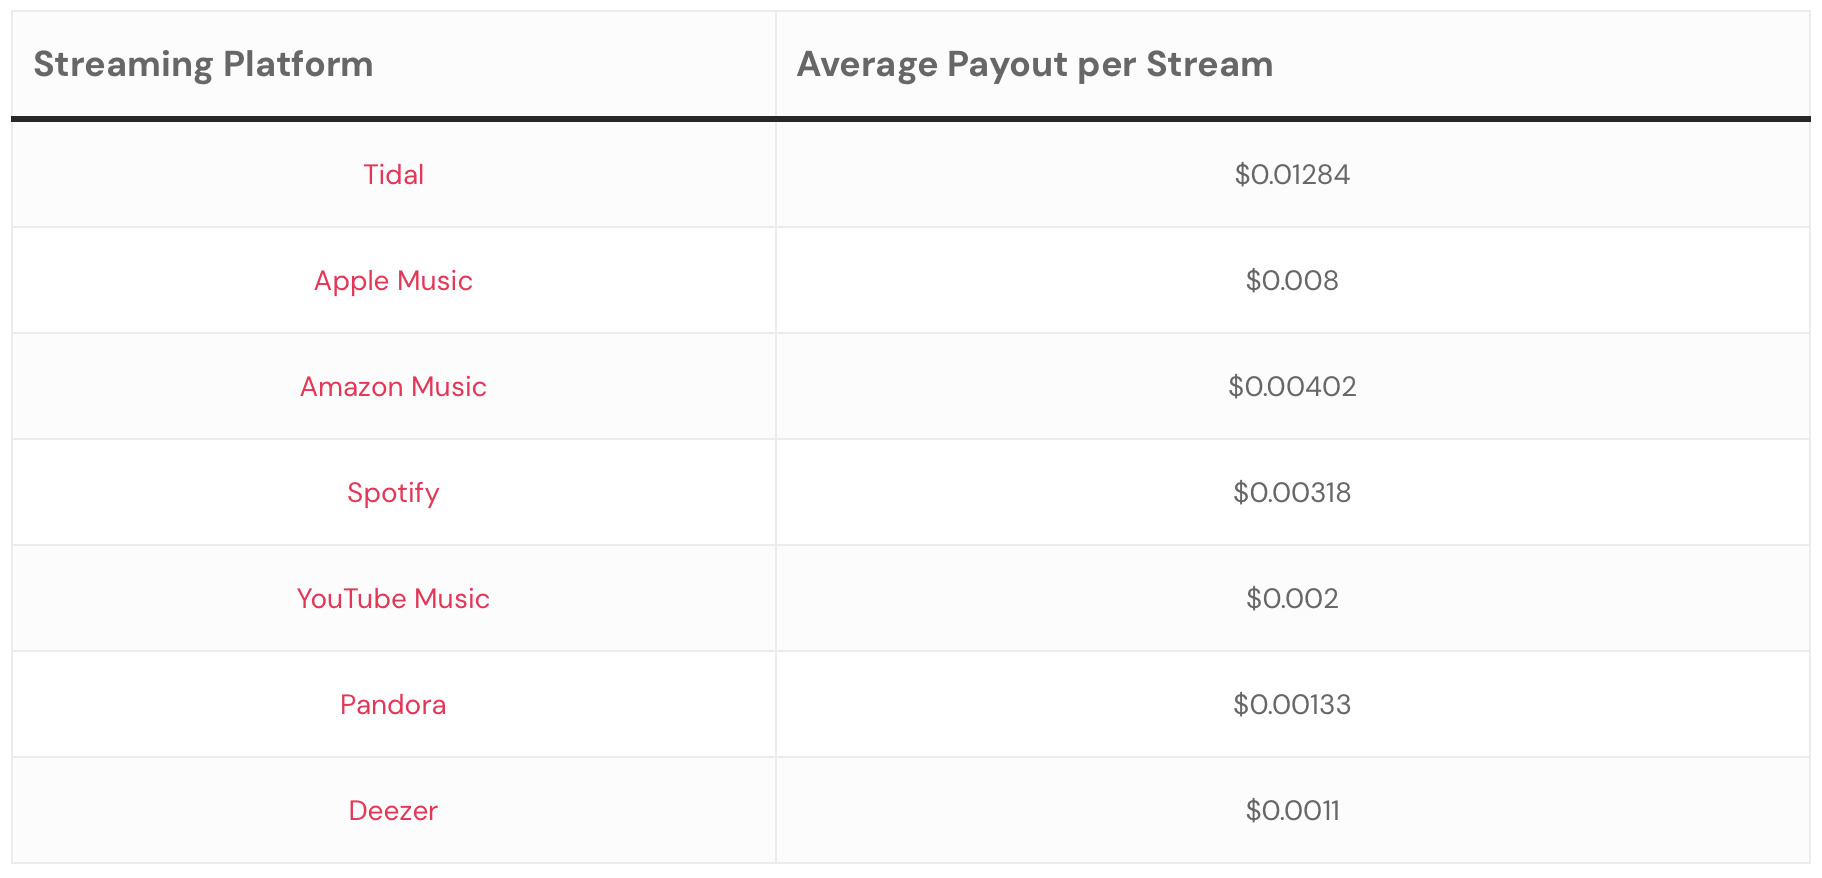
Task: Open the platform link with highest payout
Action: click(393, 175)
